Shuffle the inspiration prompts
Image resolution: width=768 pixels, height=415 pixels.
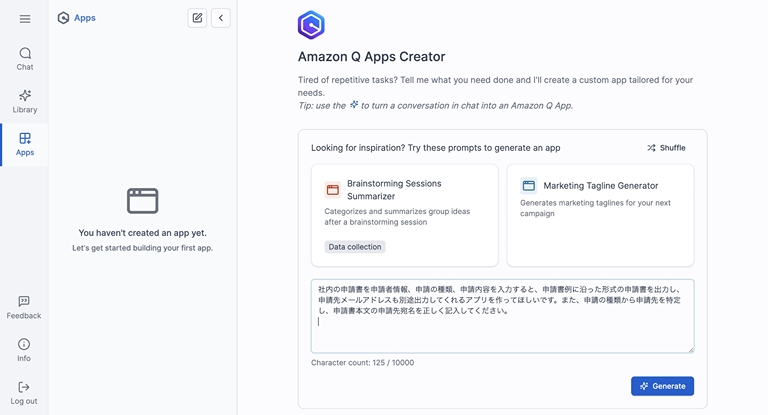pyautogui.click(x=666, y=148)
